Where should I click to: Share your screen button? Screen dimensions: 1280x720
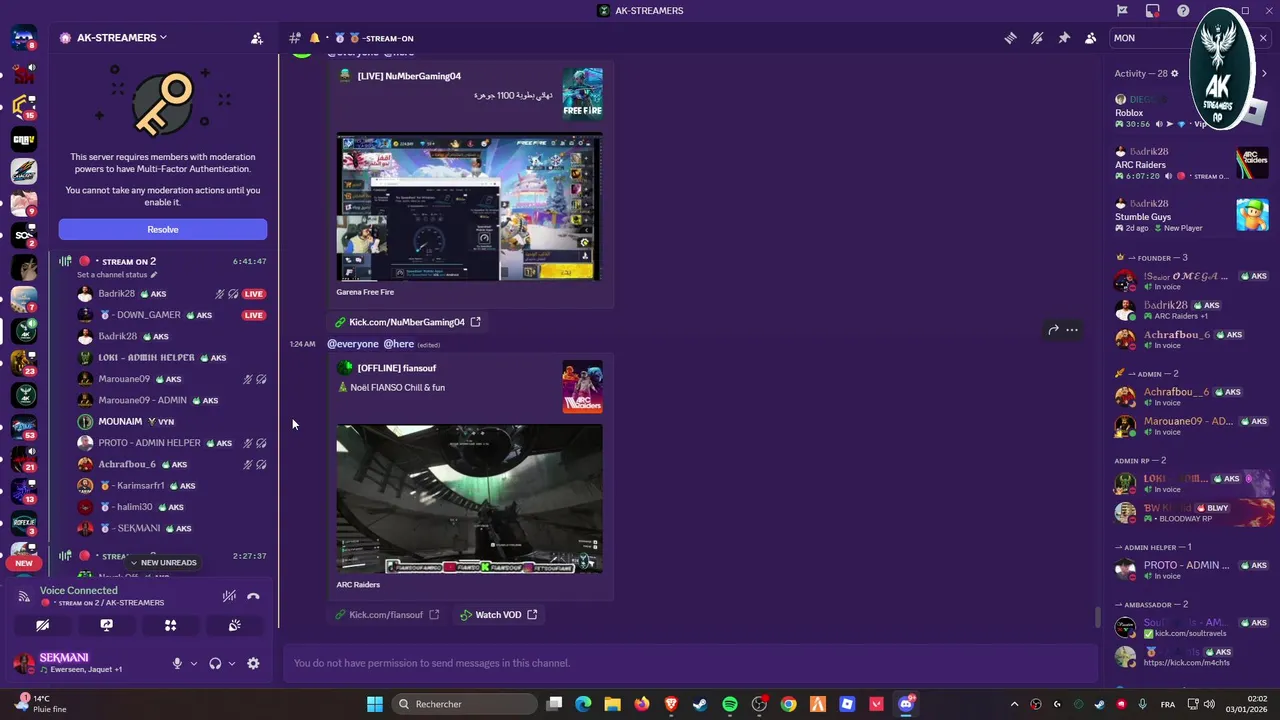[x=106, y=625]
